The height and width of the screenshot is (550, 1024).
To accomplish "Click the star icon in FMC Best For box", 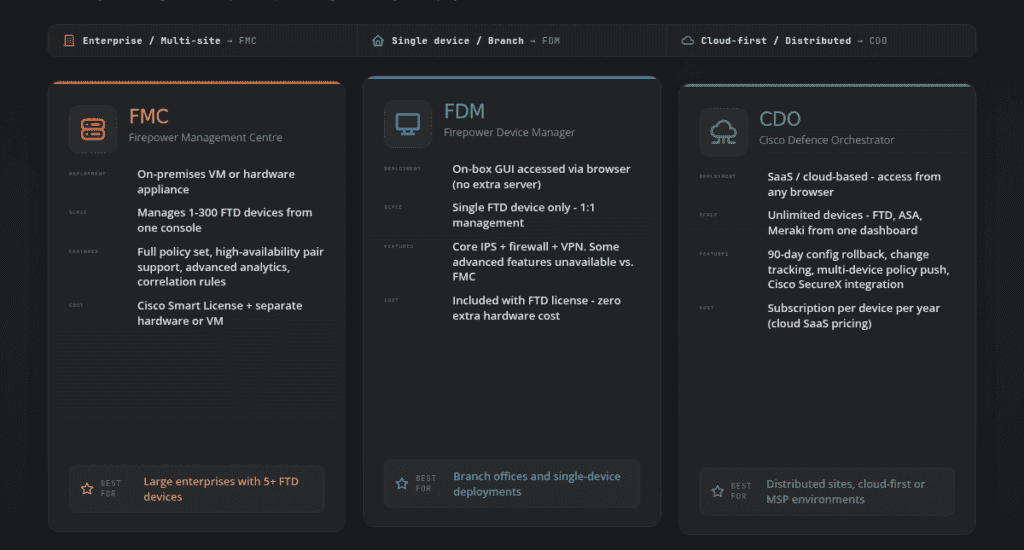I will 87,489.
